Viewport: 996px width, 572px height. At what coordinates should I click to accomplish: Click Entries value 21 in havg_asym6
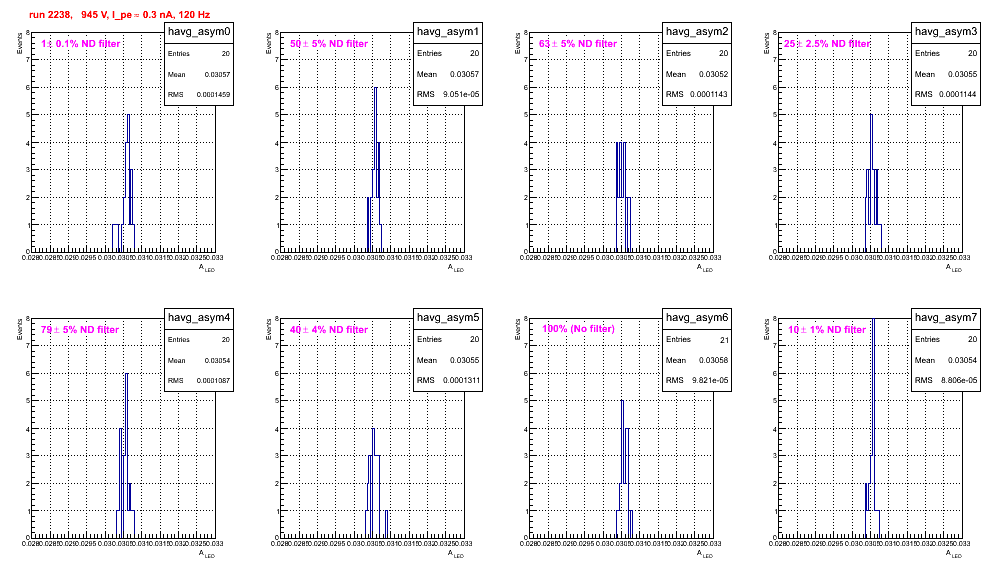click(x=724, y=340)
